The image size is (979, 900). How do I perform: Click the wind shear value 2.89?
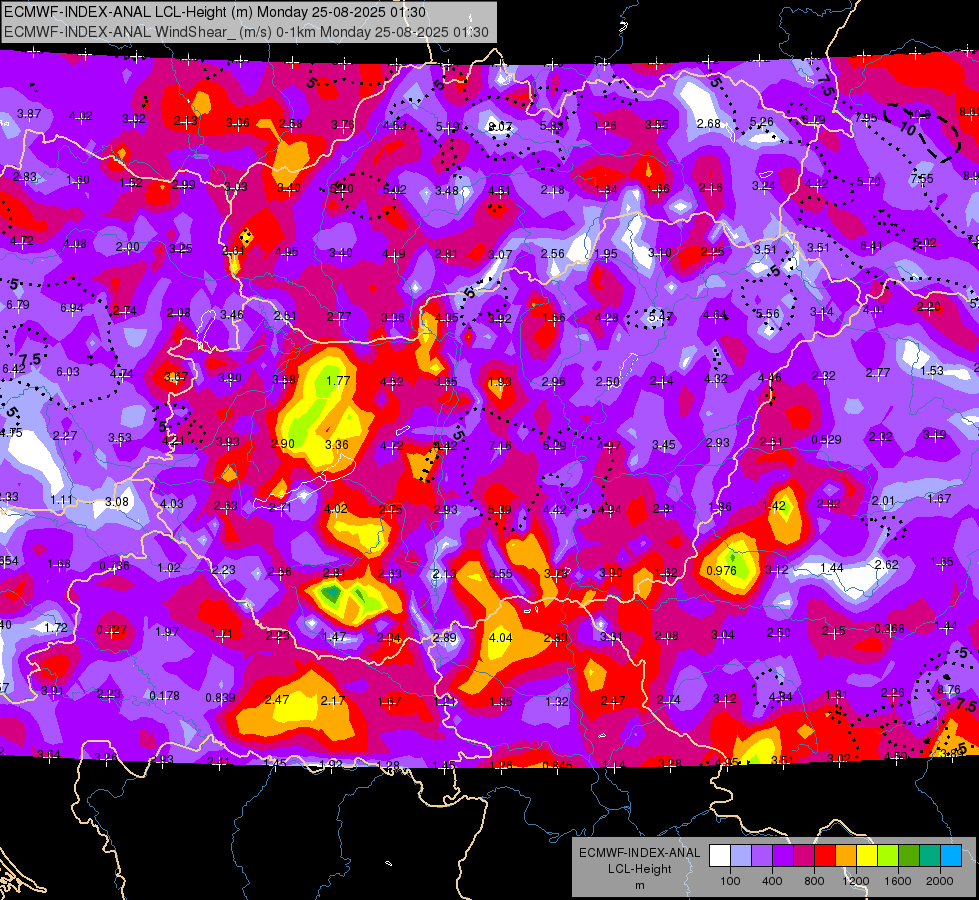[445, 638]
